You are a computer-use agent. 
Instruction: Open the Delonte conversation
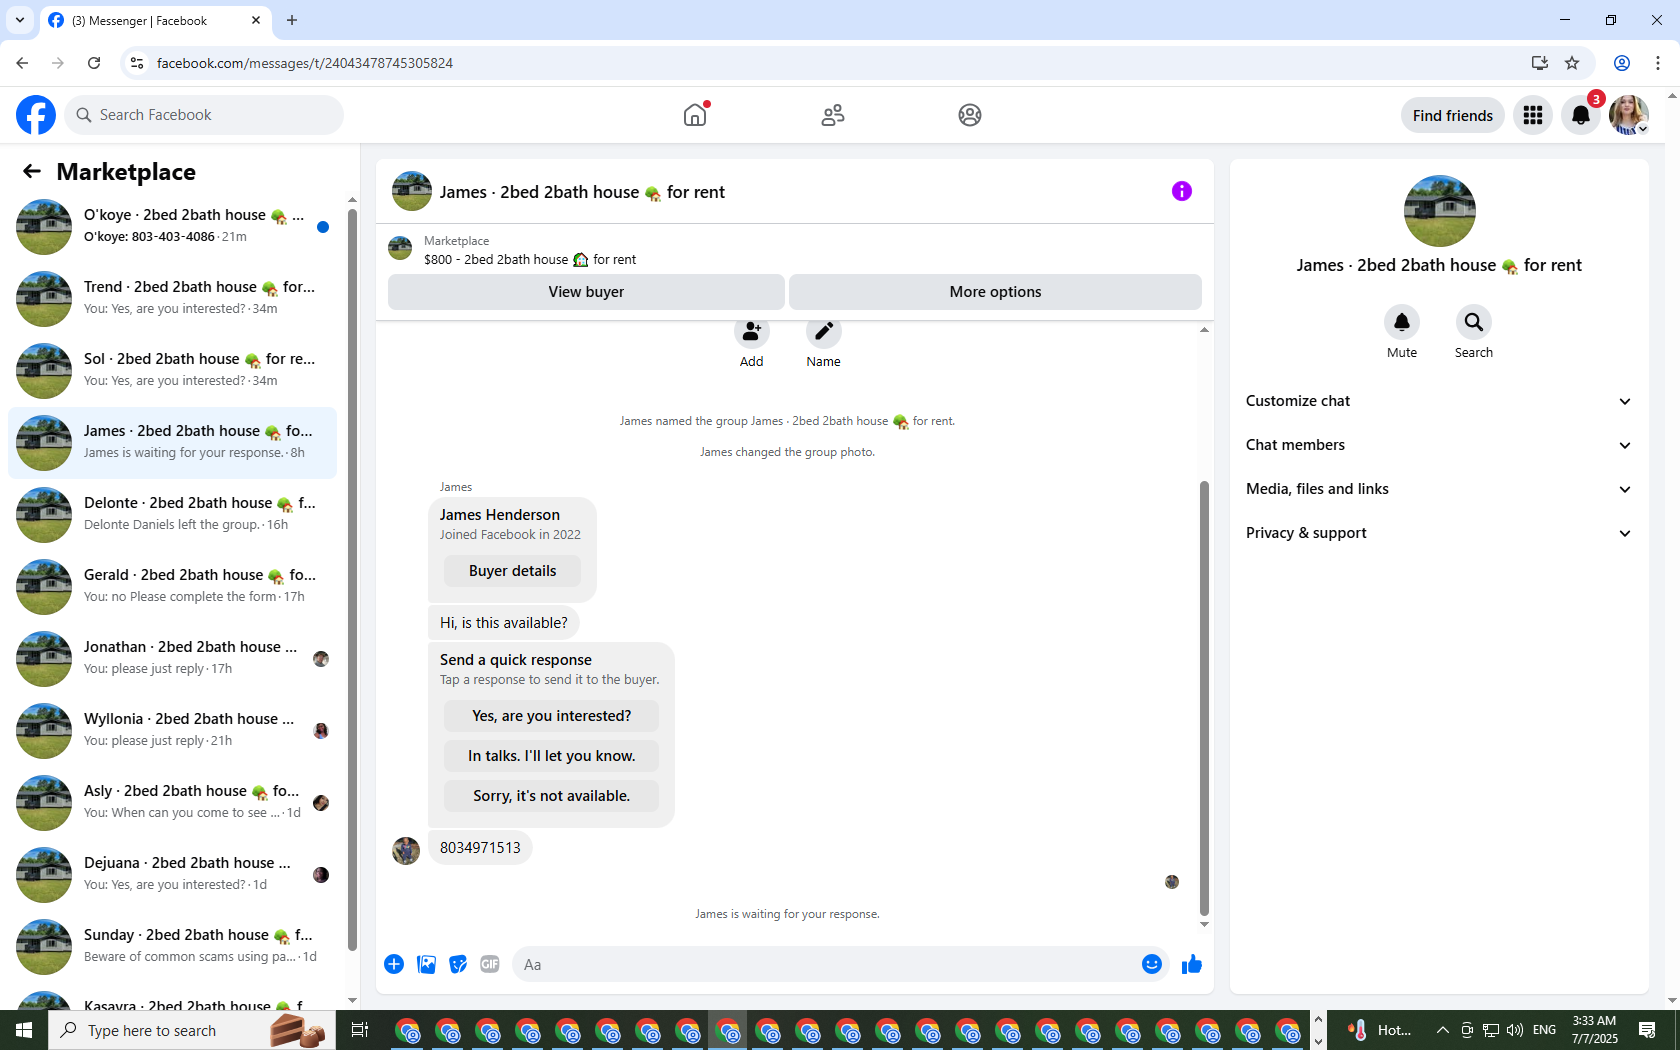click(173, 514)
